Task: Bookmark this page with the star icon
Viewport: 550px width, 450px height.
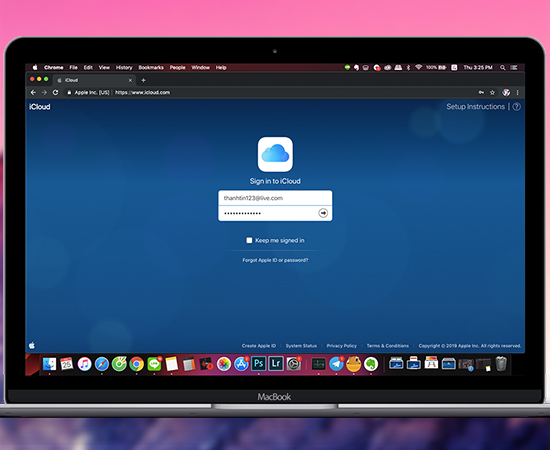Action: coord(492,92)
